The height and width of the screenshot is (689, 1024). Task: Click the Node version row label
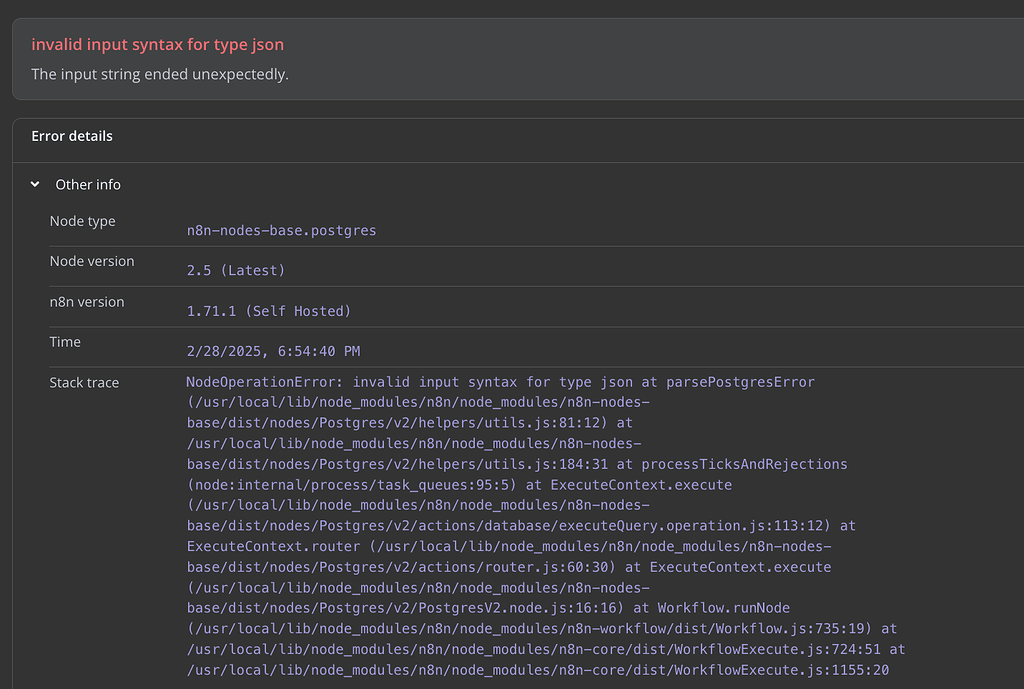91,262
